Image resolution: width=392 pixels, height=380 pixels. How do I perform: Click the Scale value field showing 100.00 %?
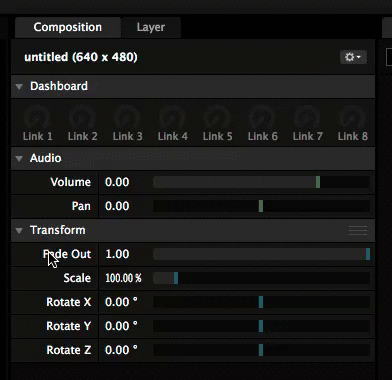click(x=123, y=278)
